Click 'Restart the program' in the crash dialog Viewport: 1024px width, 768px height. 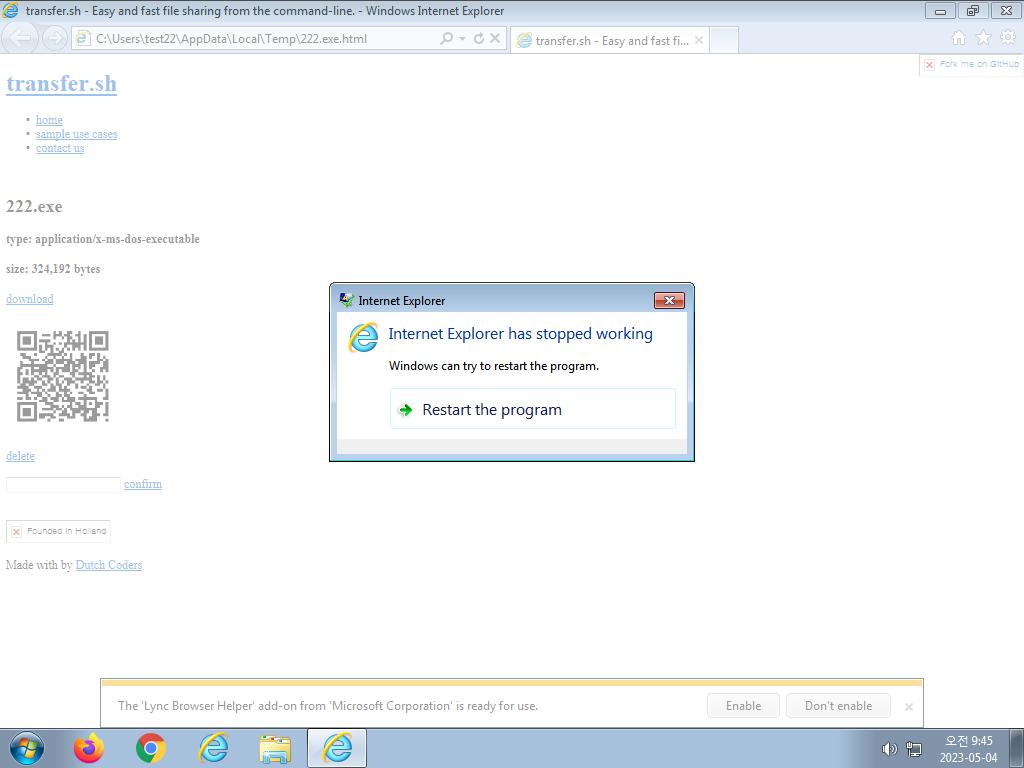coord(532,409)
